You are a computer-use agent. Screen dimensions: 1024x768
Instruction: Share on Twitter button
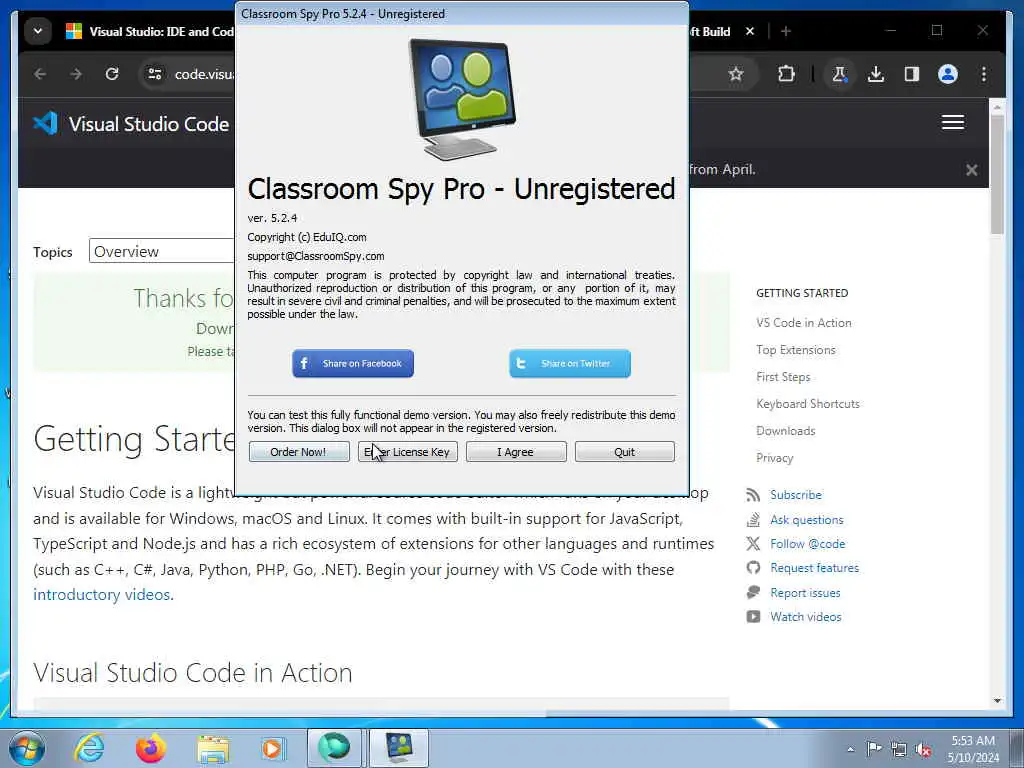point(569,364)
